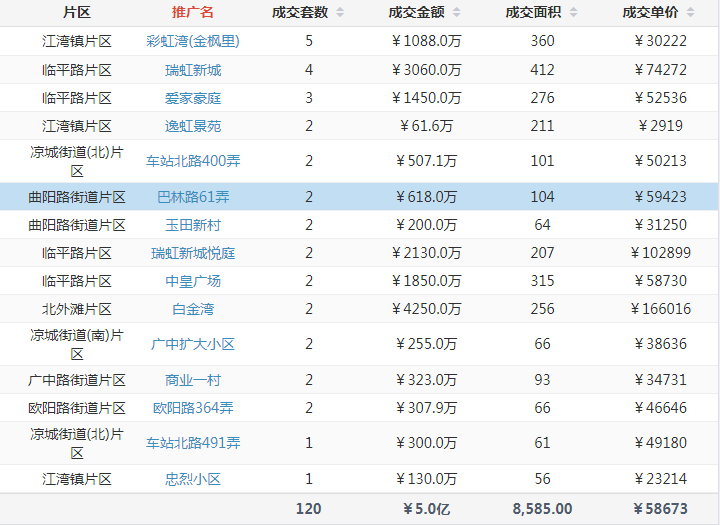Select 凉城街道(南)片区 district cell
720x525 pixels.
[77, 344]
